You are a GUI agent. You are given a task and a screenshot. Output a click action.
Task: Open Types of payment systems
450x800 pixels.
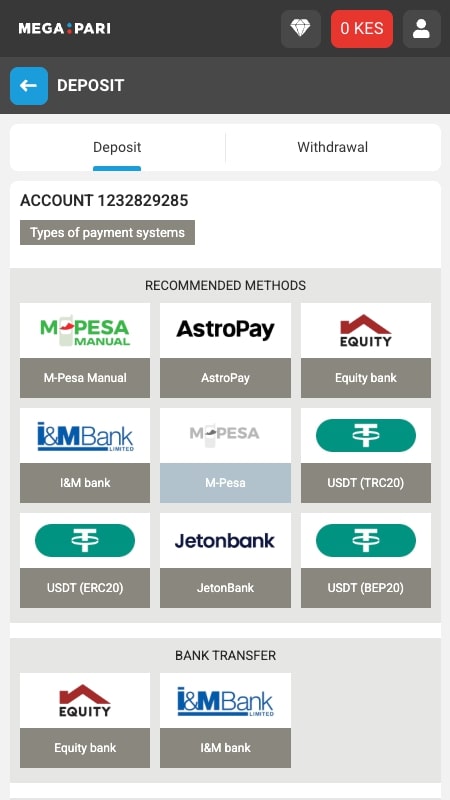click(x=107, y=233)
